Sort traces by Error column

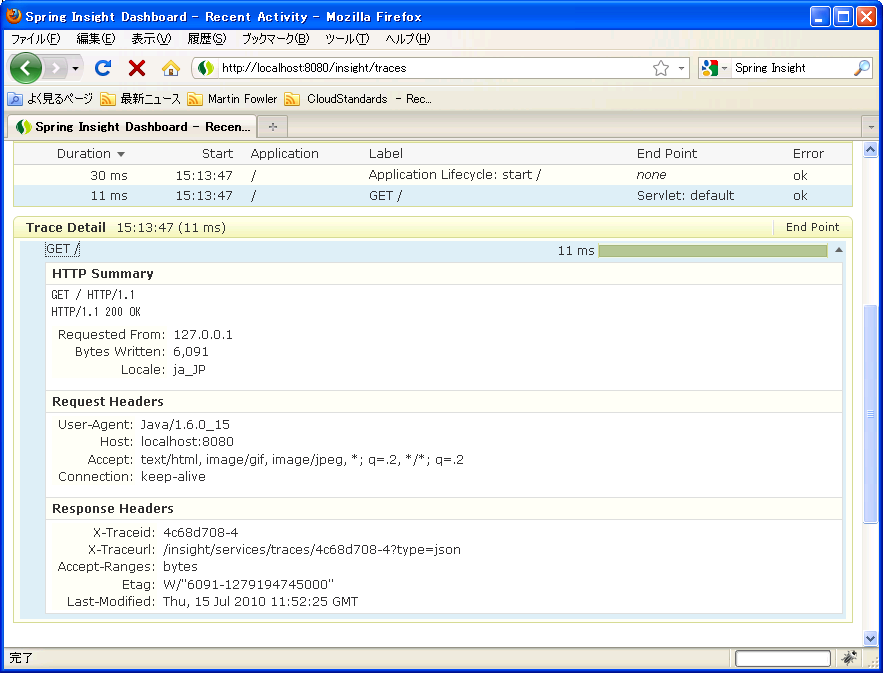coord(808,154)
